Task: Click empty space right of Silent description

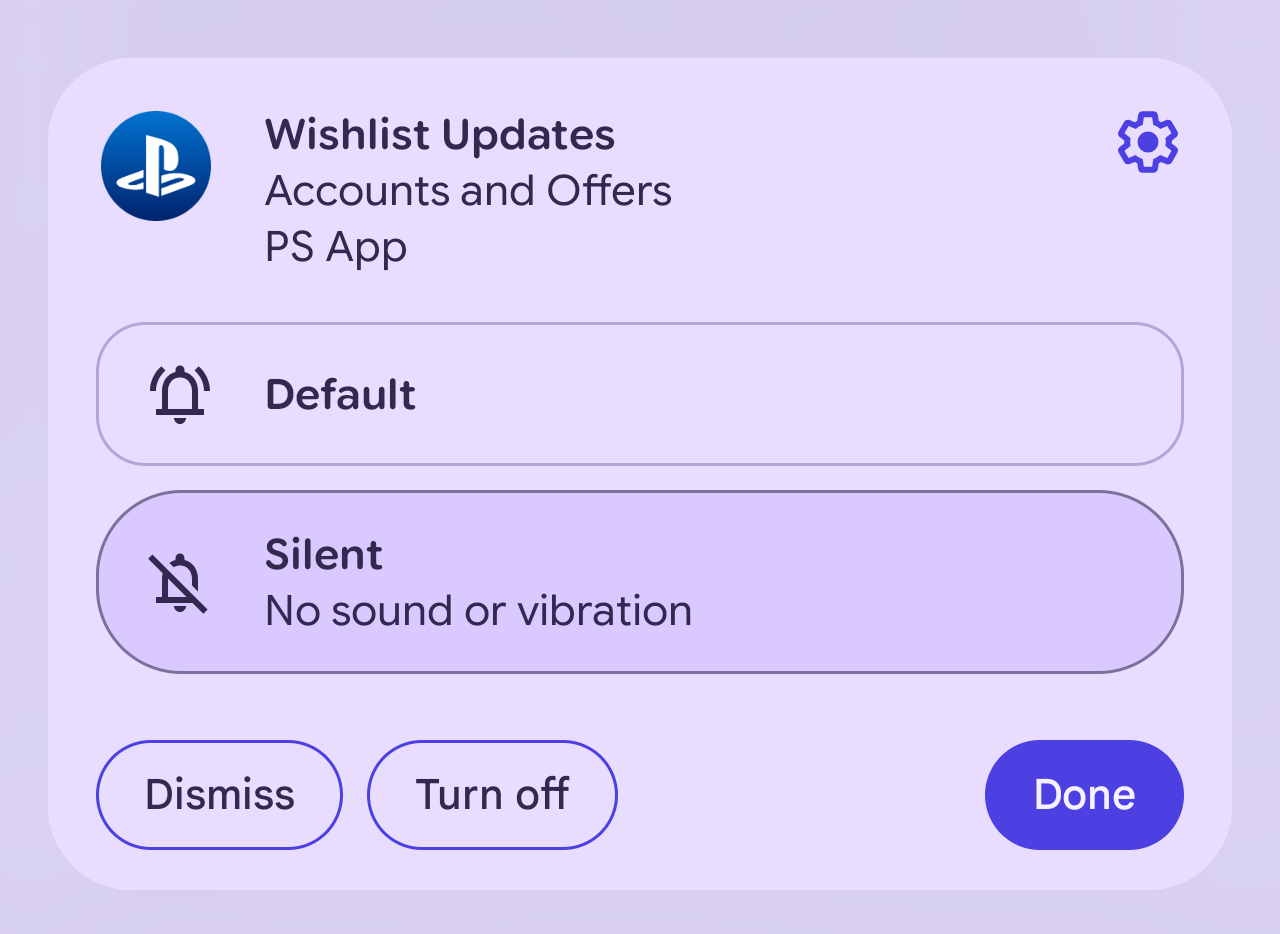Action: (x=930, y=600)
